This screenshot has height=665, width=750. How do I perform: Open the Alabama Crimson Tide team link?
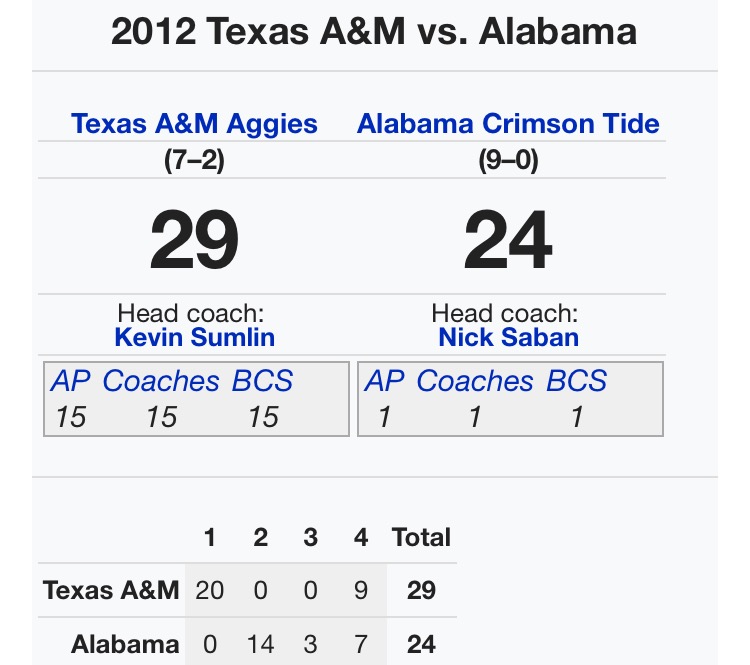[x=508, y=124]
